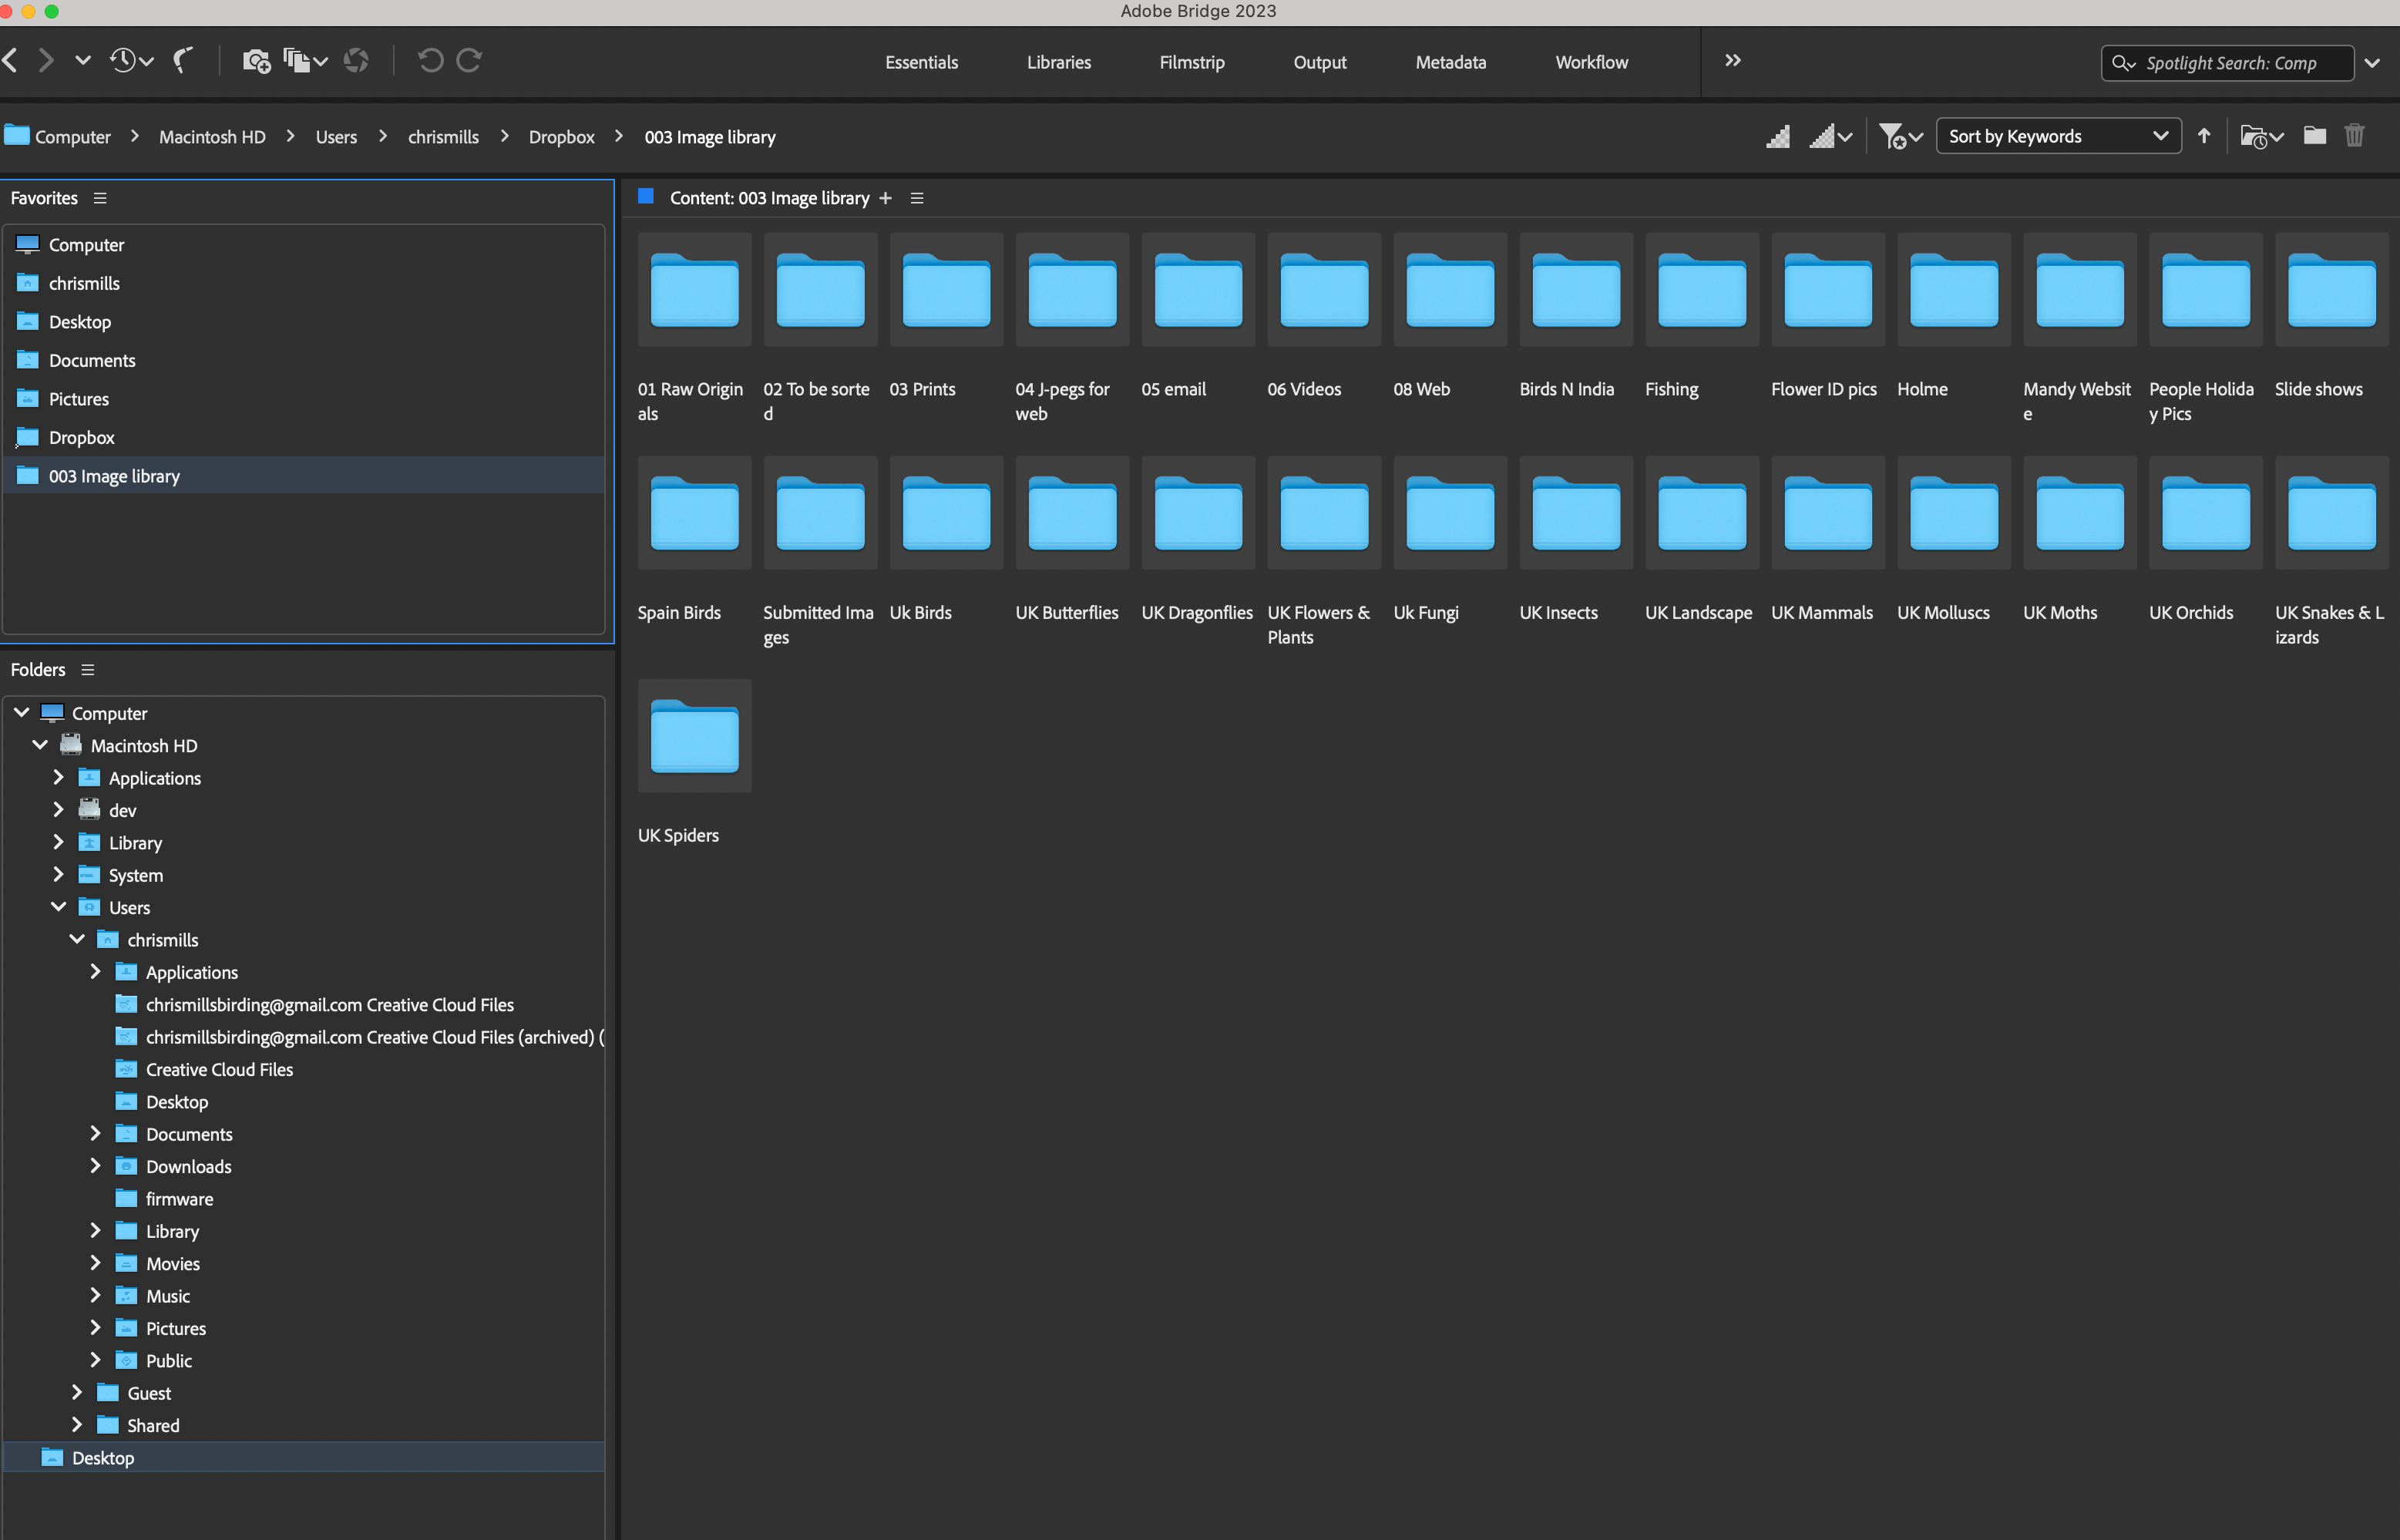This screenshot has height=1540, width=2400.
Task: Delete item with trash icon
Action: coord(2354,135)
